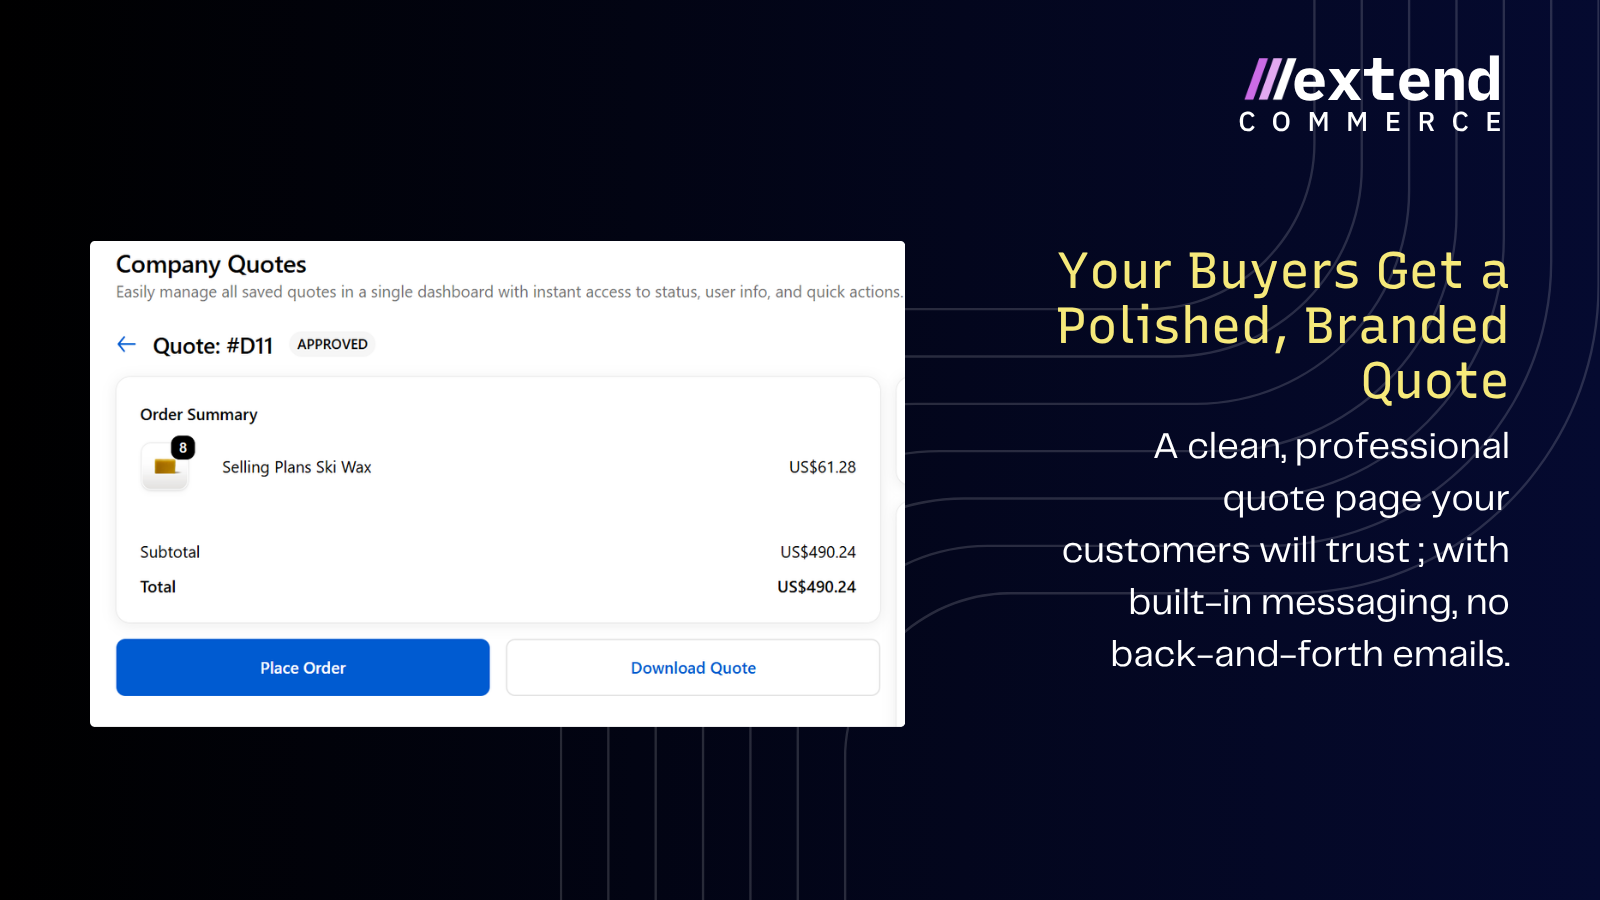Screen dimensions: 1600x900
Task: Place the order for this quote
Action: (x=303, y=668)
